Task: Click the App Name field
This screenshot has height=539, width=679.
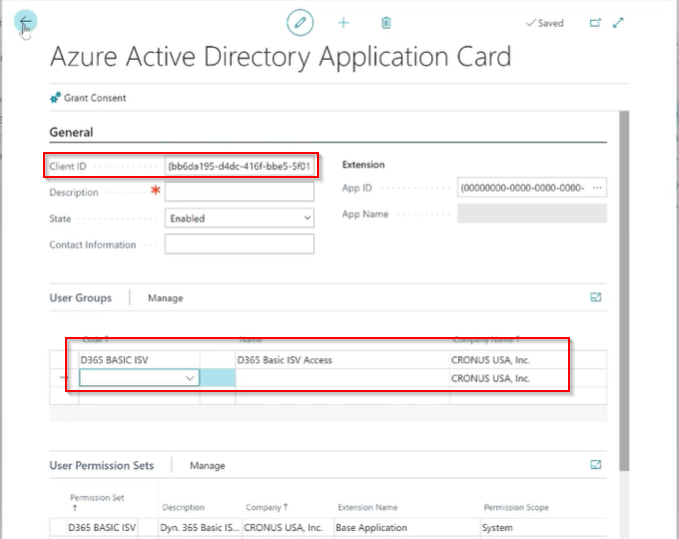Action: pyautogui.click(x=532, y=214)
